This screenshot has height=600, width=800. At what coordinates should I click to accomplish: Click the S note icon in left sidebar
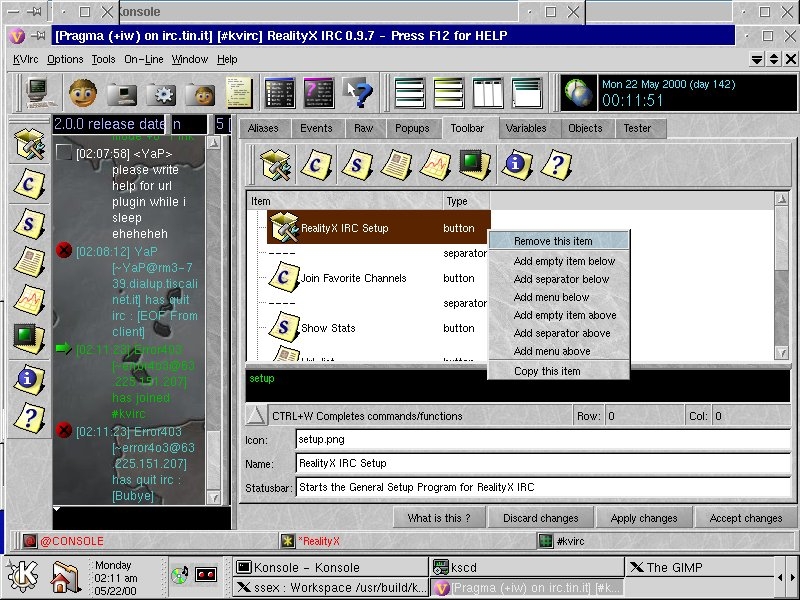click(x=29, y=223)
